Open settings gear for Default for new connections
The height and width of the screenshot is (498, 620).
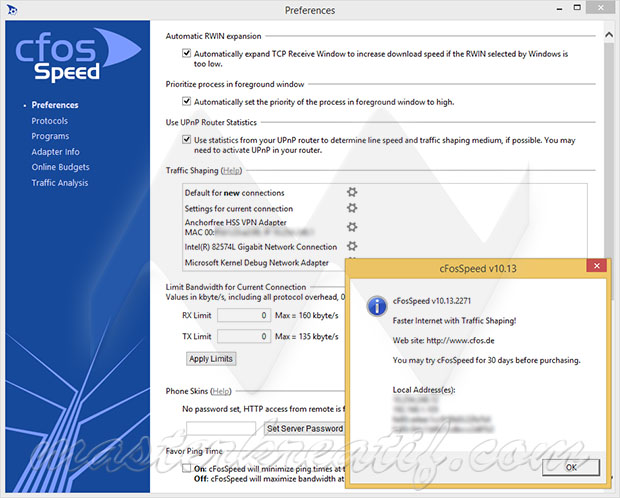pyautogui.click(x=352, y=192)
